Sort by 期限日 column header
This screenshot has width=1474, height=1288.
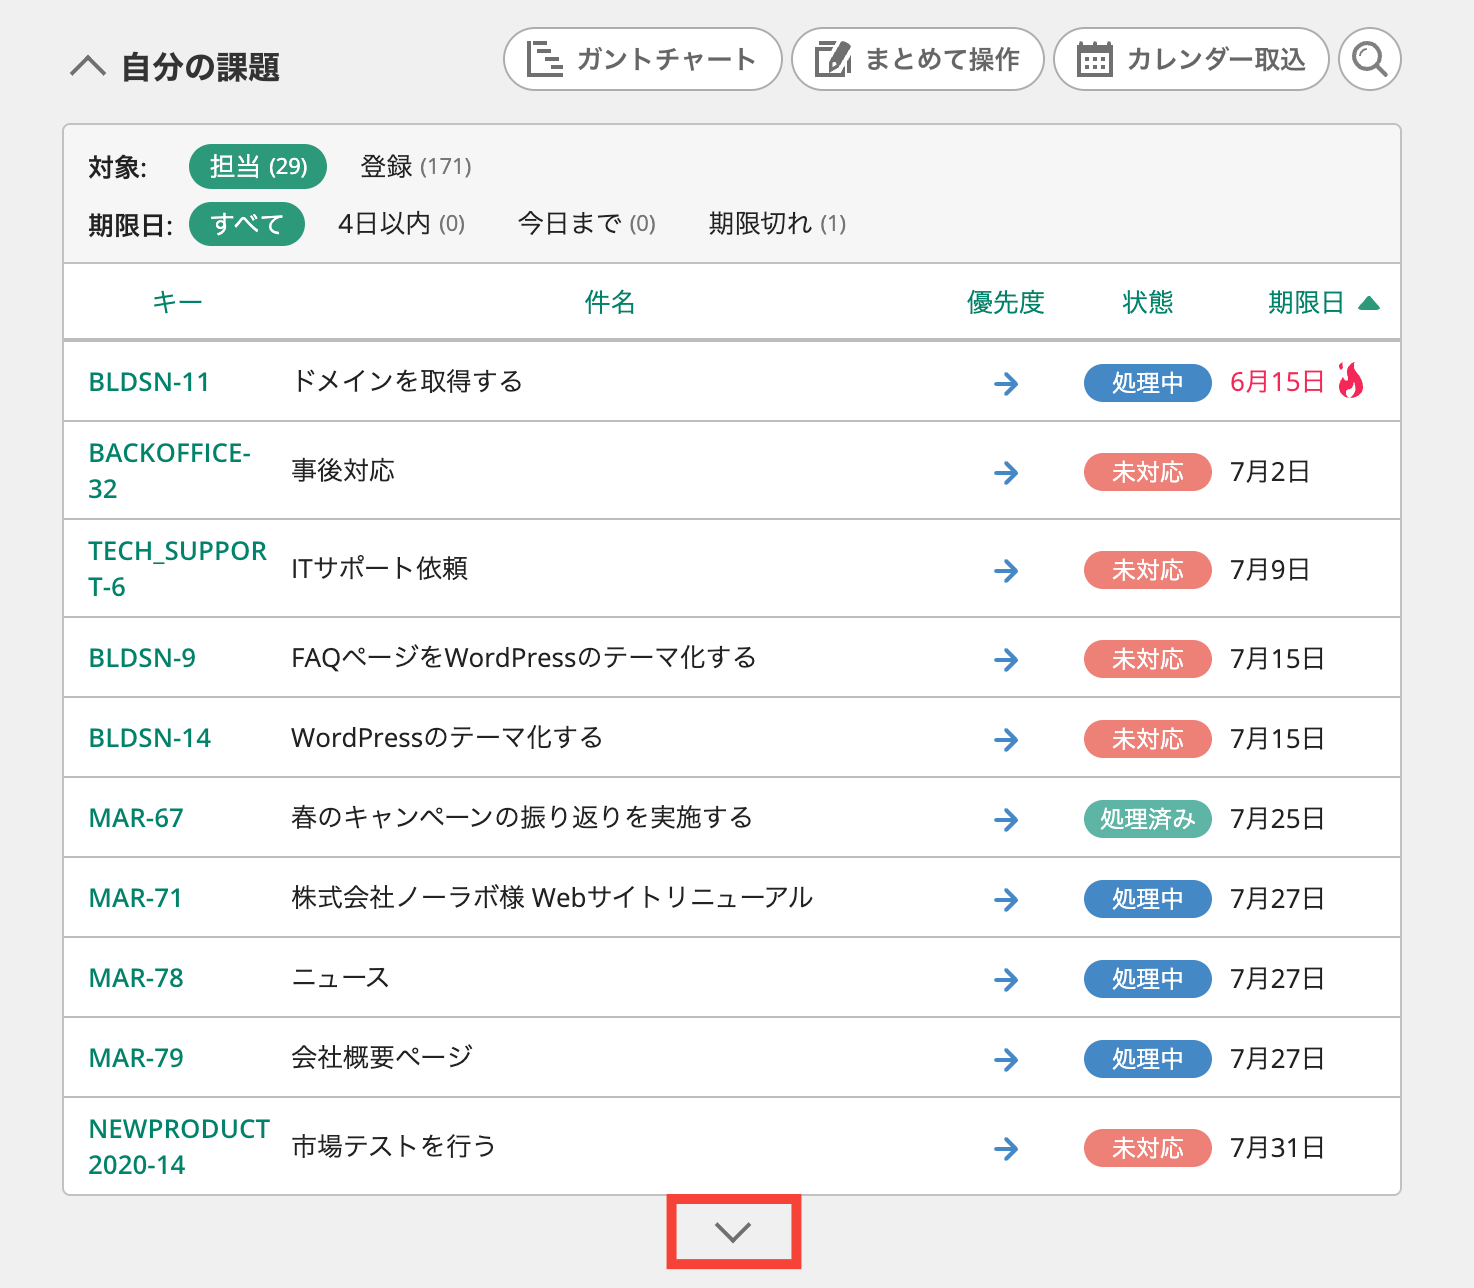[x=1306, y=302]
